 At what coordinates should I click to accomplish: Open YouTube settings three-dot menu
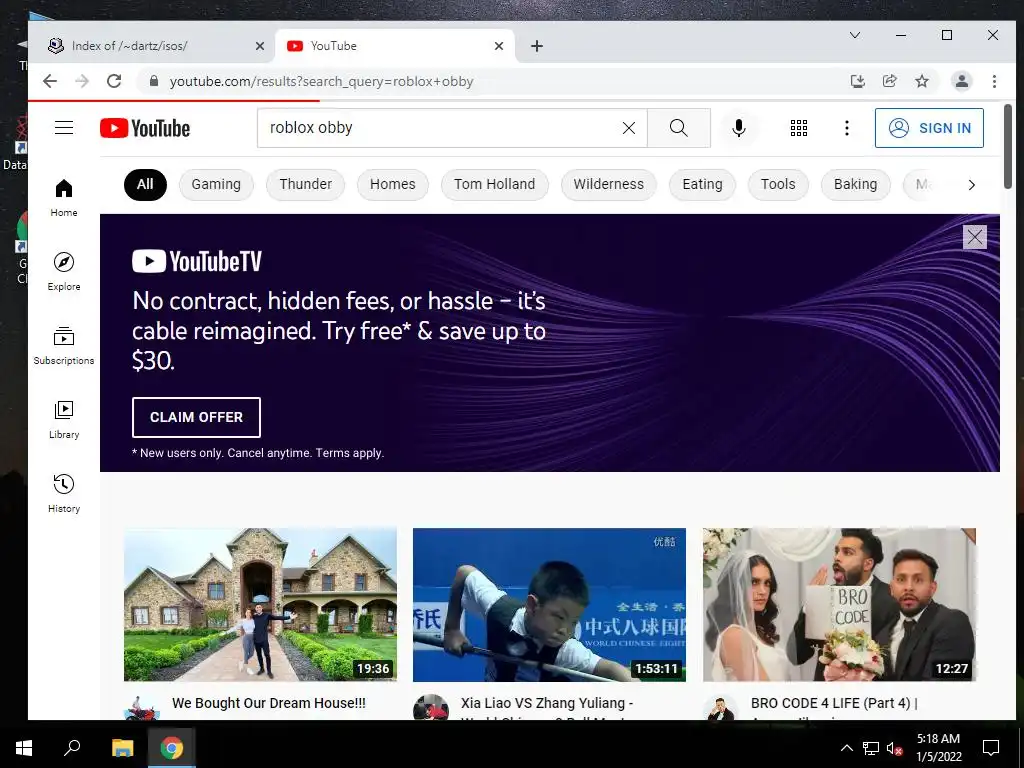point(847,128)
